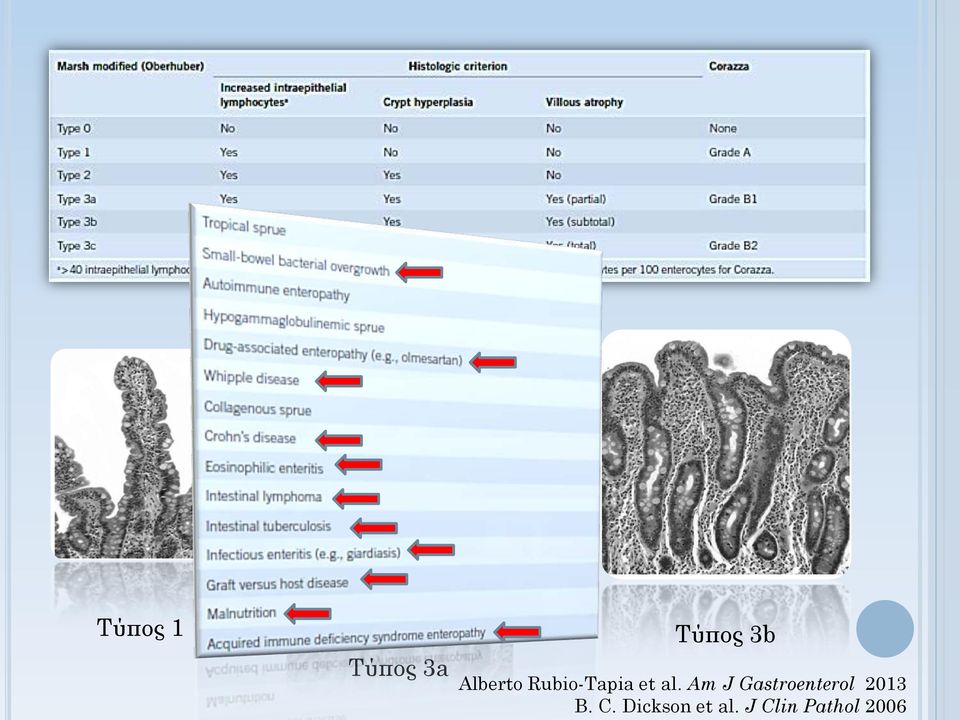960x720 pixels.
Task: Click 'Tropical sprue' list entry
Action: point(244,226)
